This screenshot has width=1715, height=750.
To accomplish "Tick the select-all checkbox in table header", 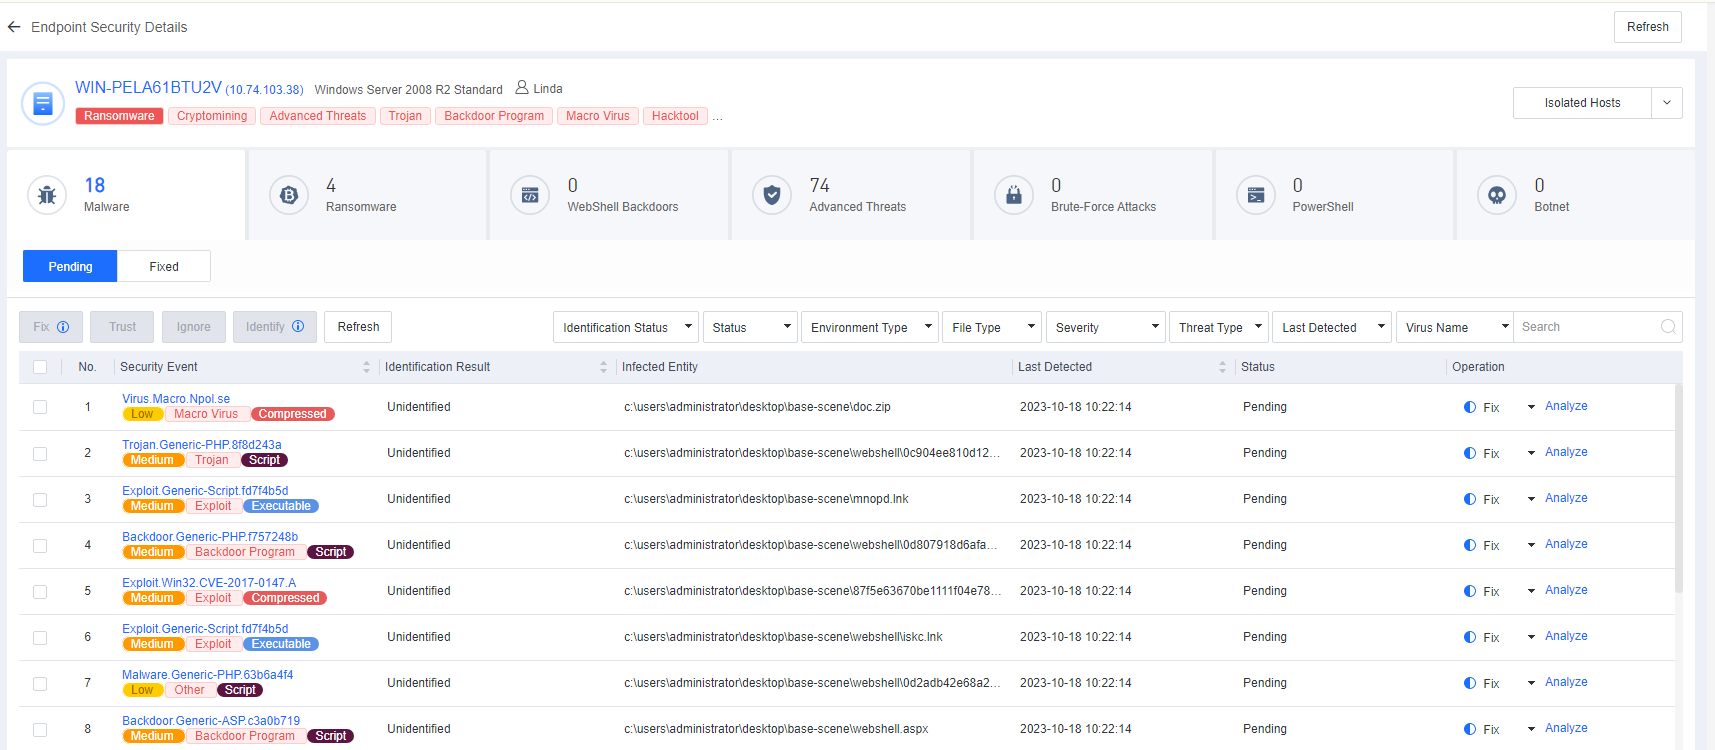I will click(x=40, y=367).
